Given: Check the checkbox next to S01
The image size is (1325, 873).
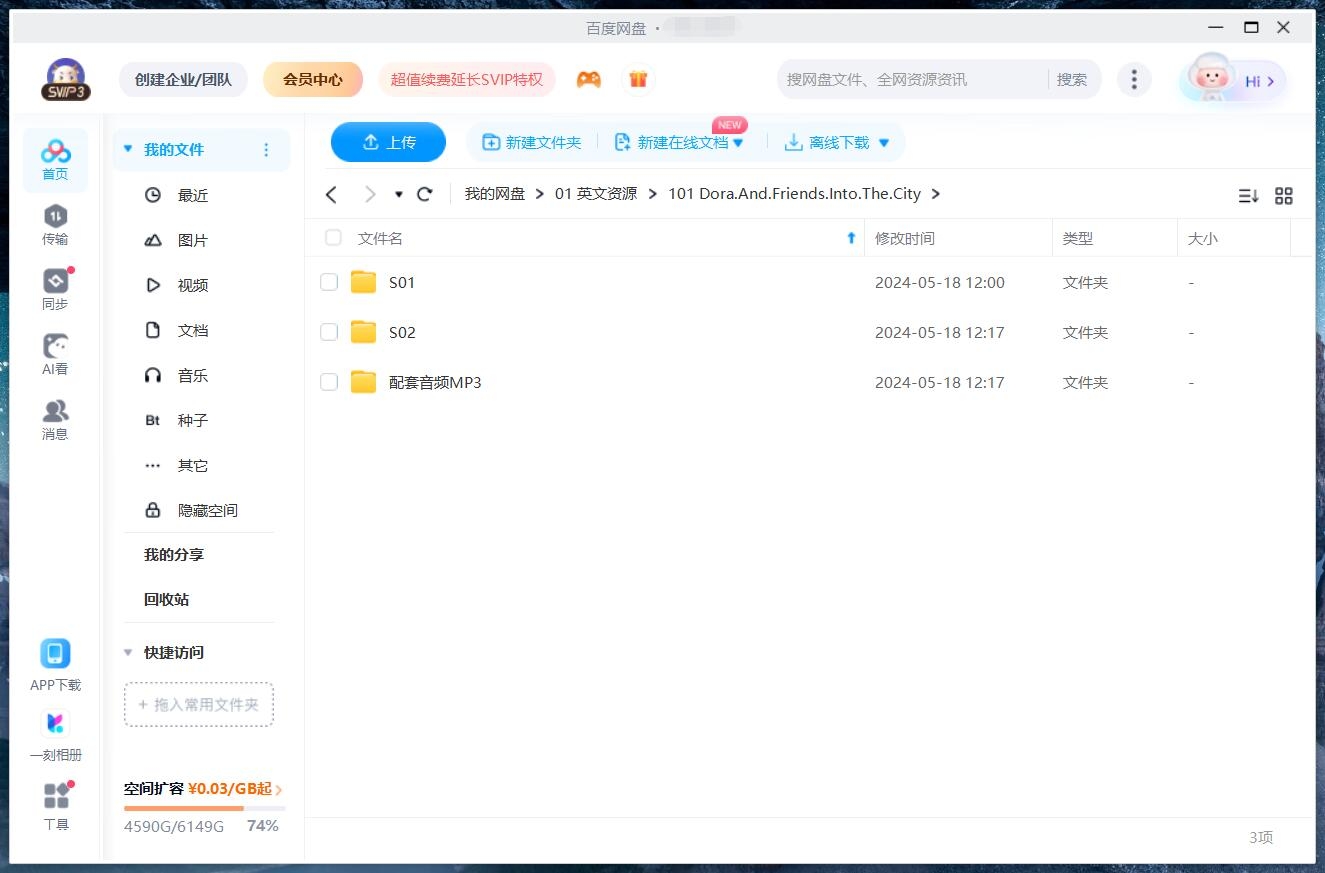Looking at the screenshot, I should (329, 282).
